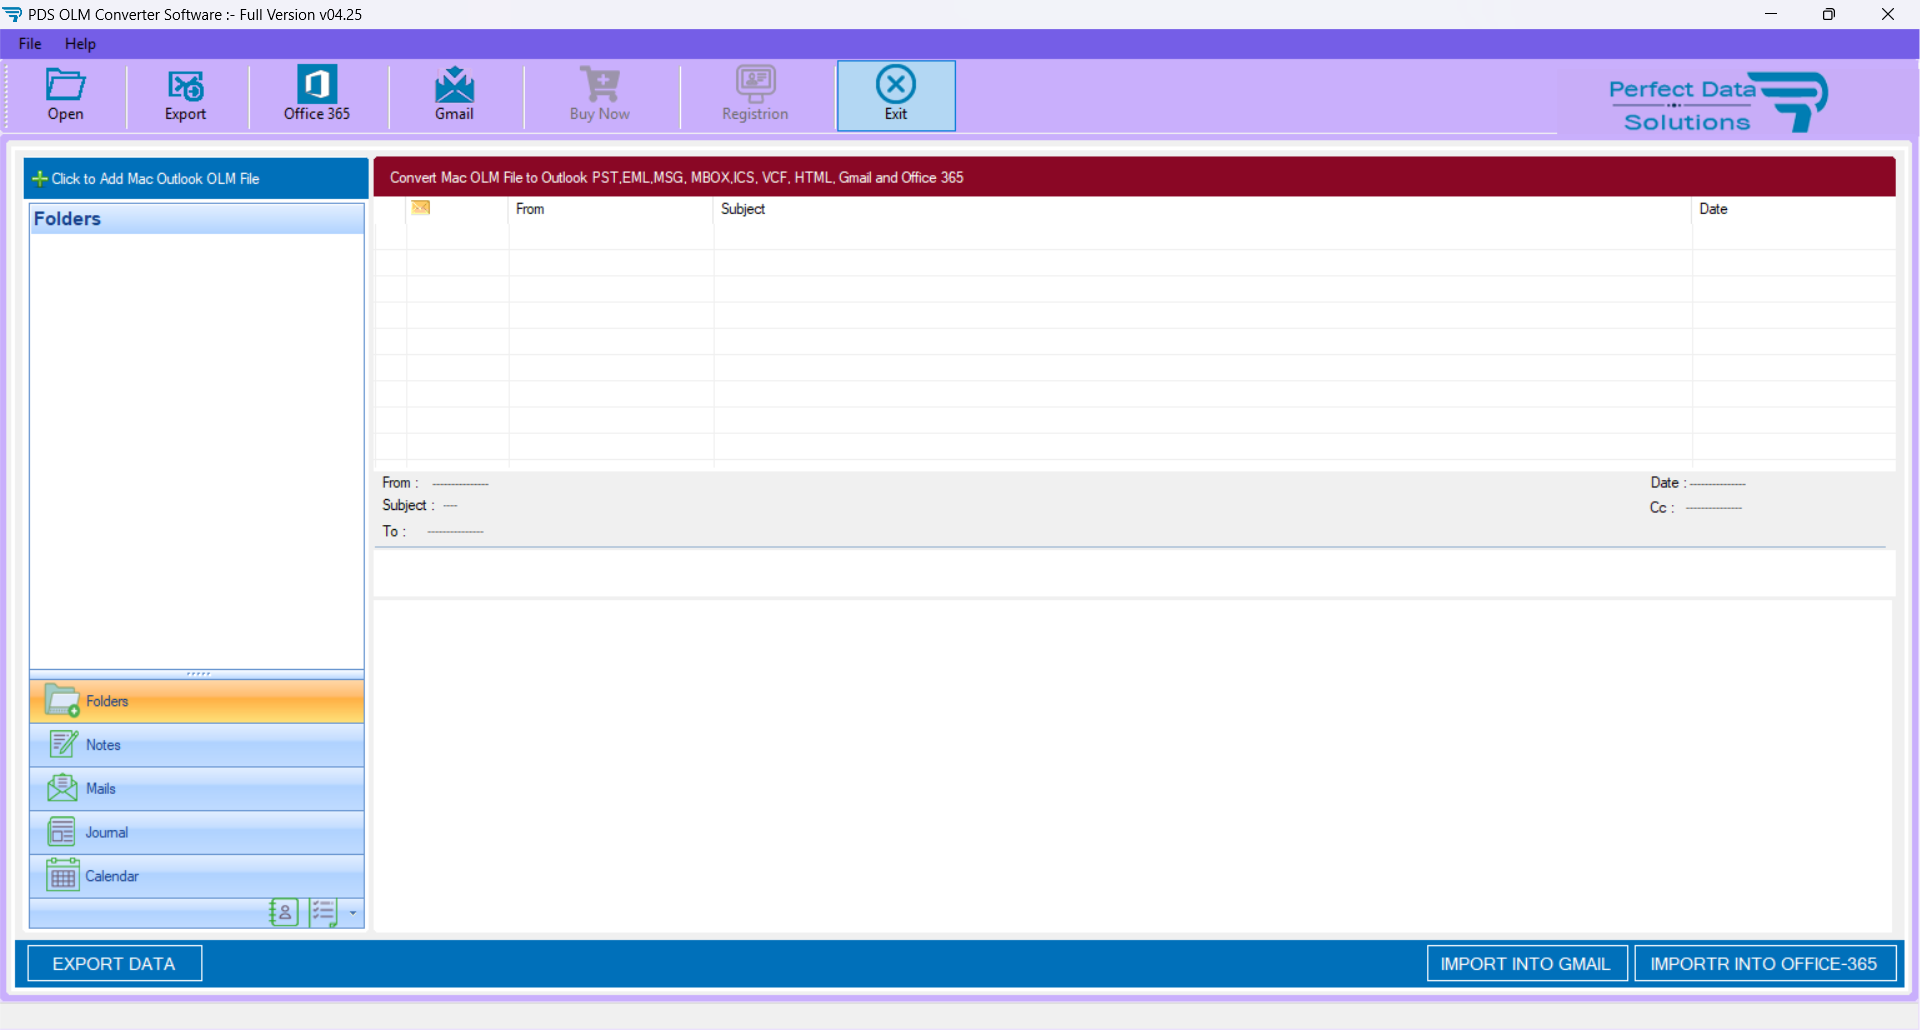This screenshot has width=1920, height=1030.
Task: Select the Journal navigation icon
Action: tap(62, 831)
